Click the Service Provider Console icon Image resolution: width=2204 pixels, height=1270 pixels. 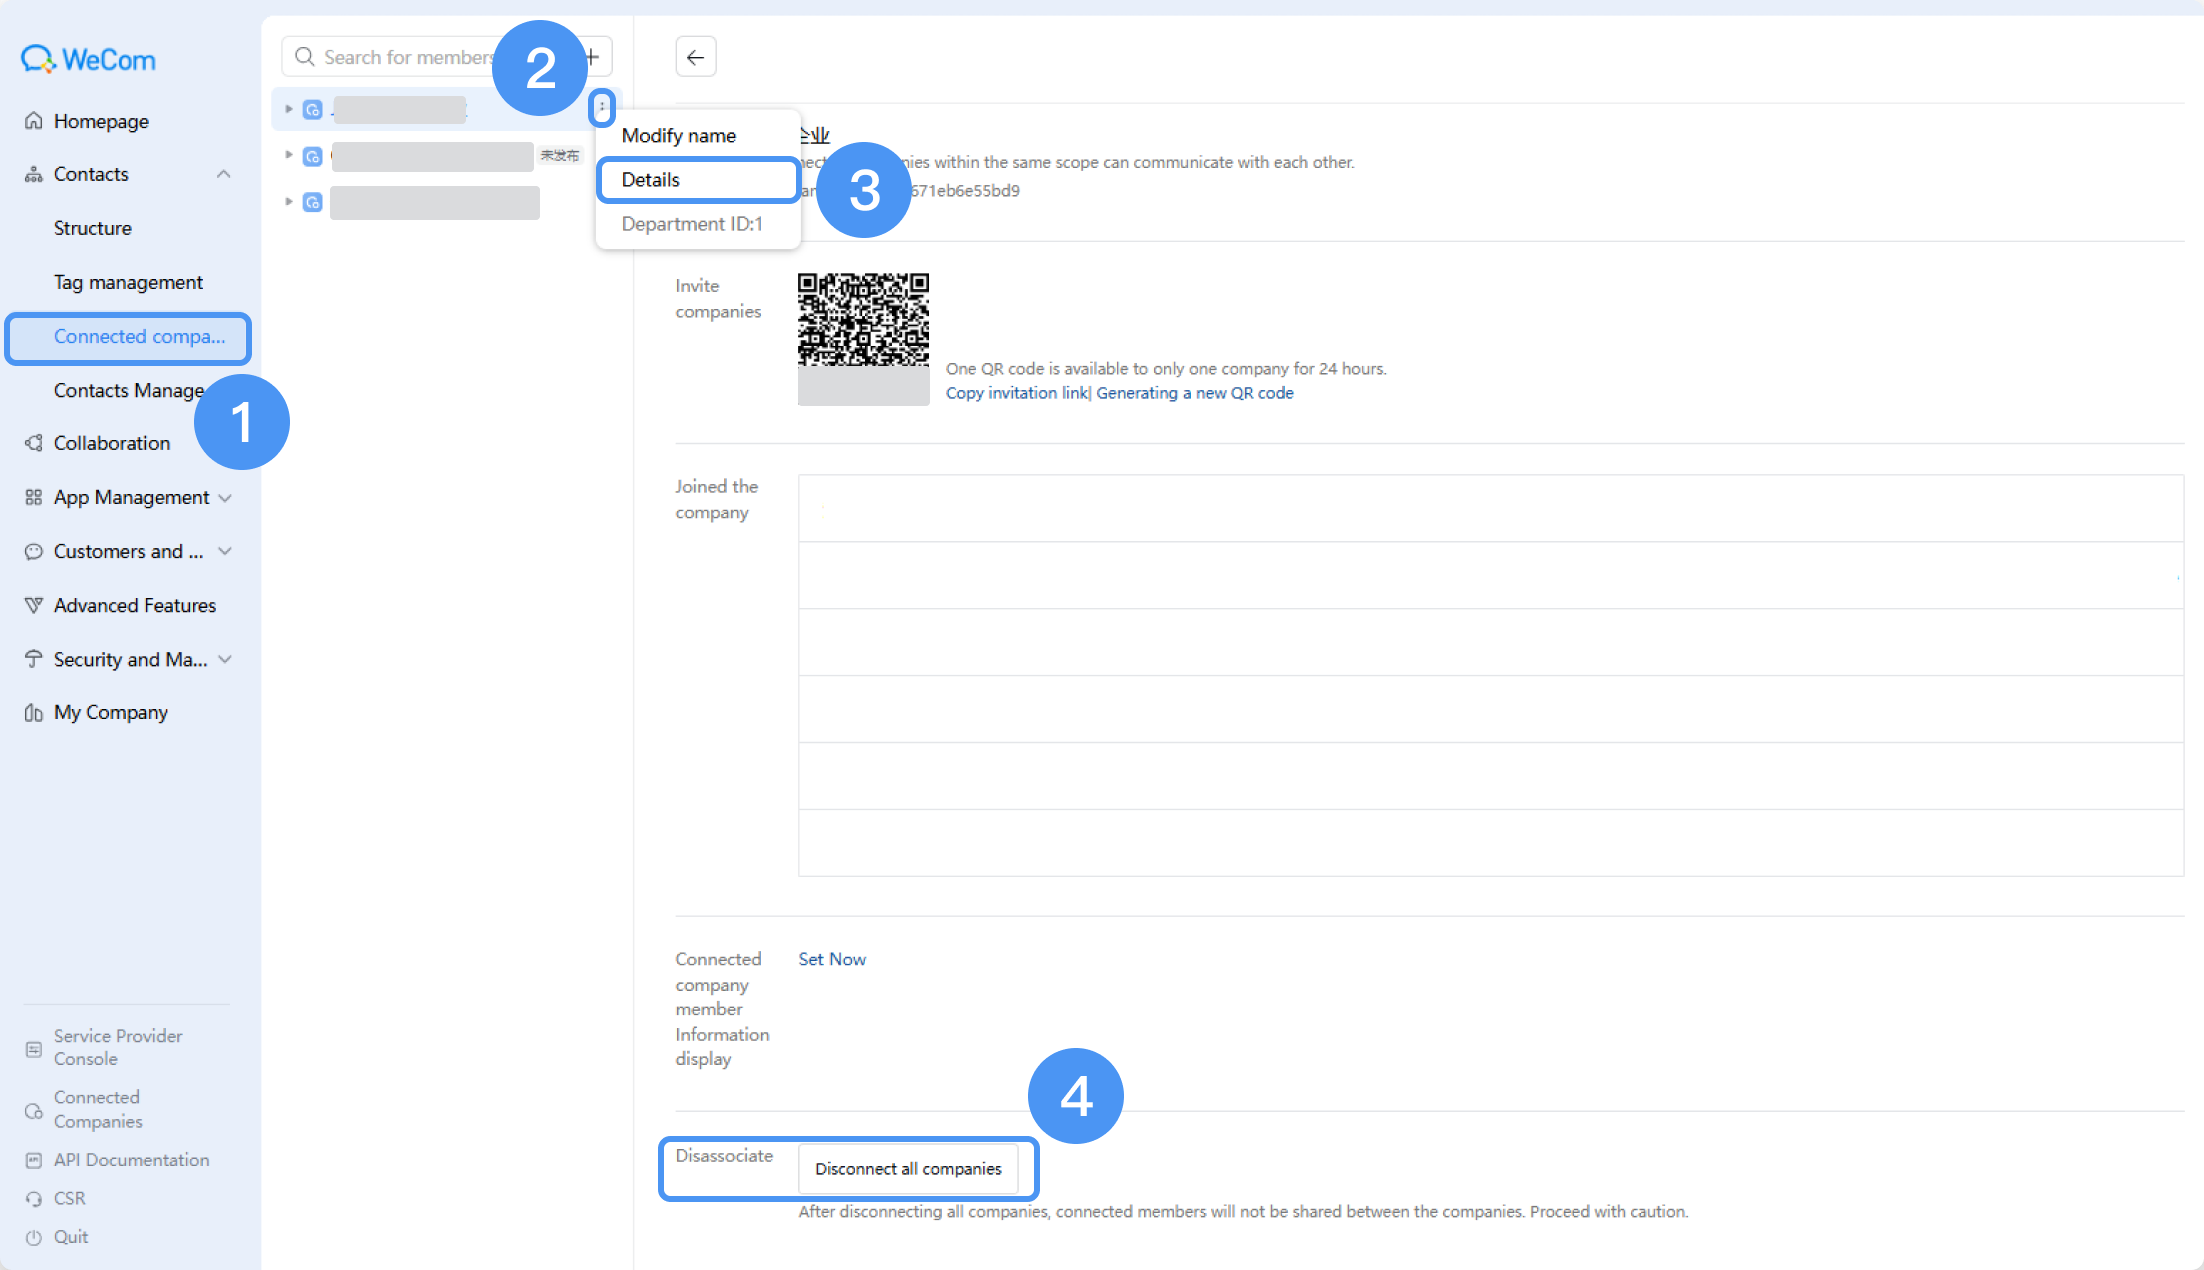pyautogui.click(x=34, y=1049)
